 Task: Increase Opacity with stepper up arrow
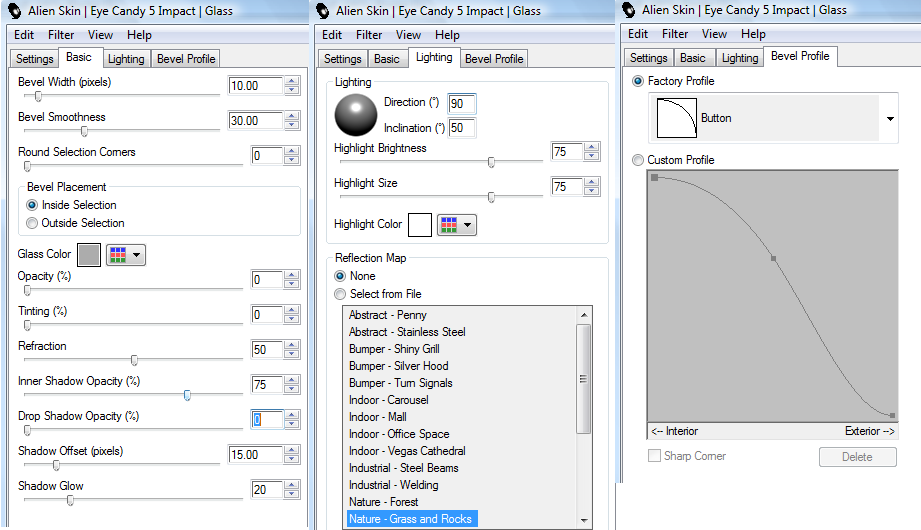click(x=292, y=275)
